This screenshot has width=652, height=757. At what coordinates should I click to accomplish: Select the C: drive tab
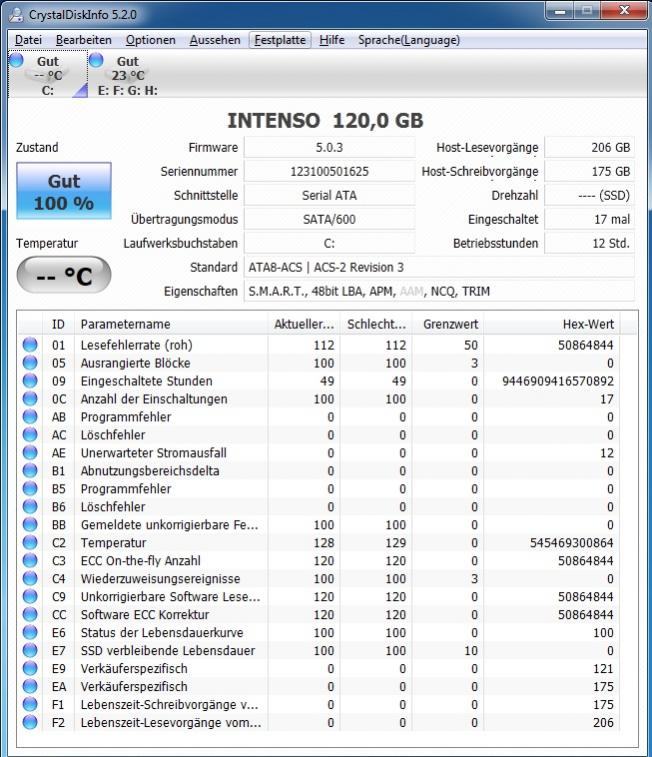pos(48,75)
